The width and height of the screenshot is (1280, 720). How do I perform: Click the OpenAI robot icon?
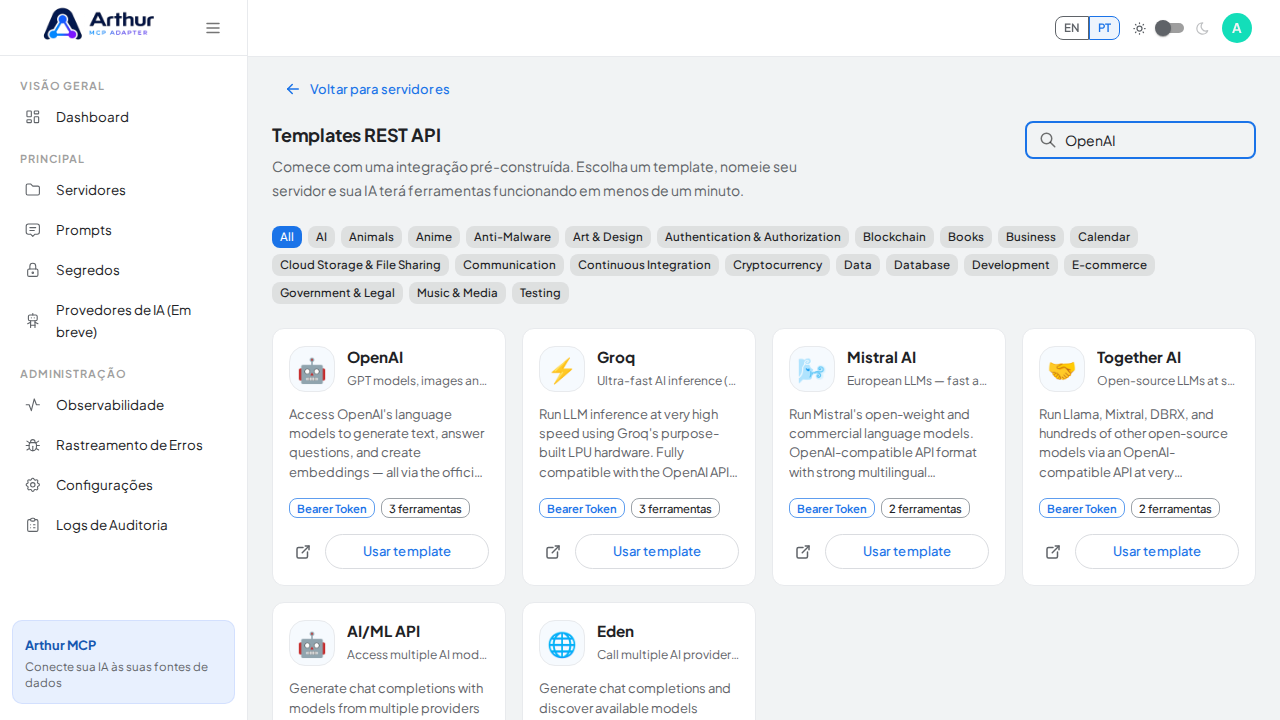coord(312,369)
